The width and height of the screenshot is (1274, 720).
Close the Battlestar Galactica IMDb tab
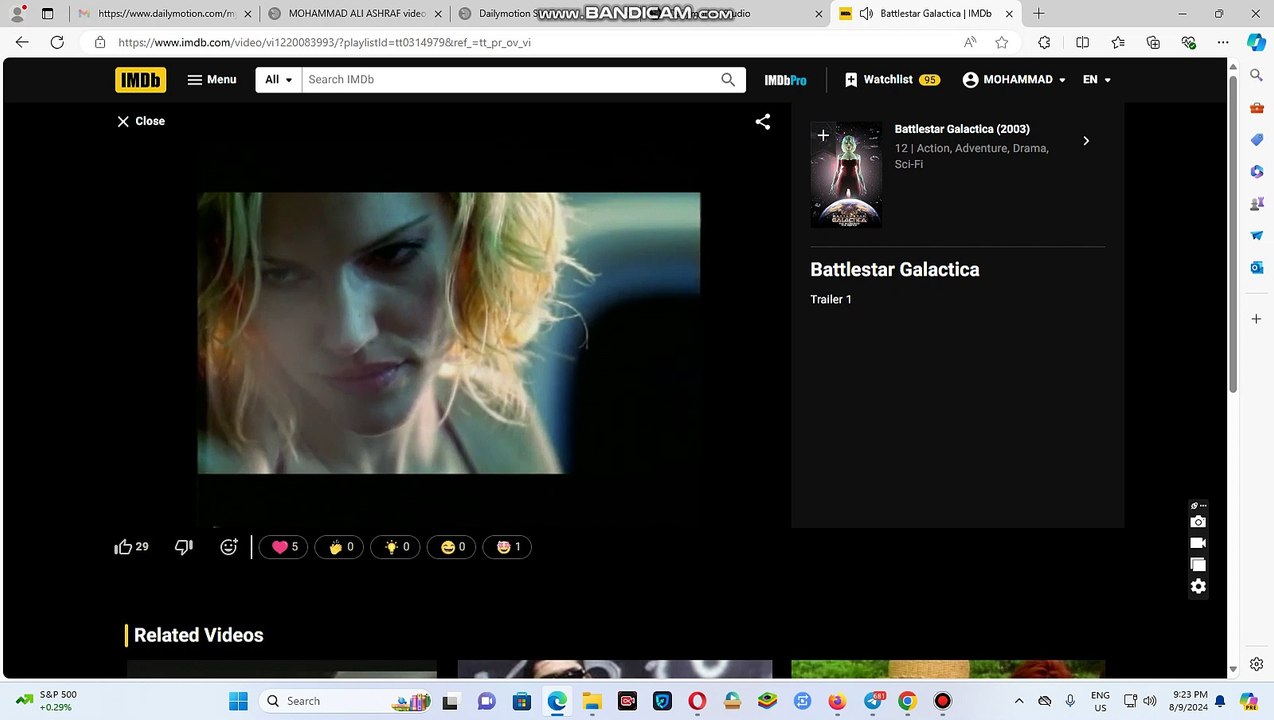1009,14
